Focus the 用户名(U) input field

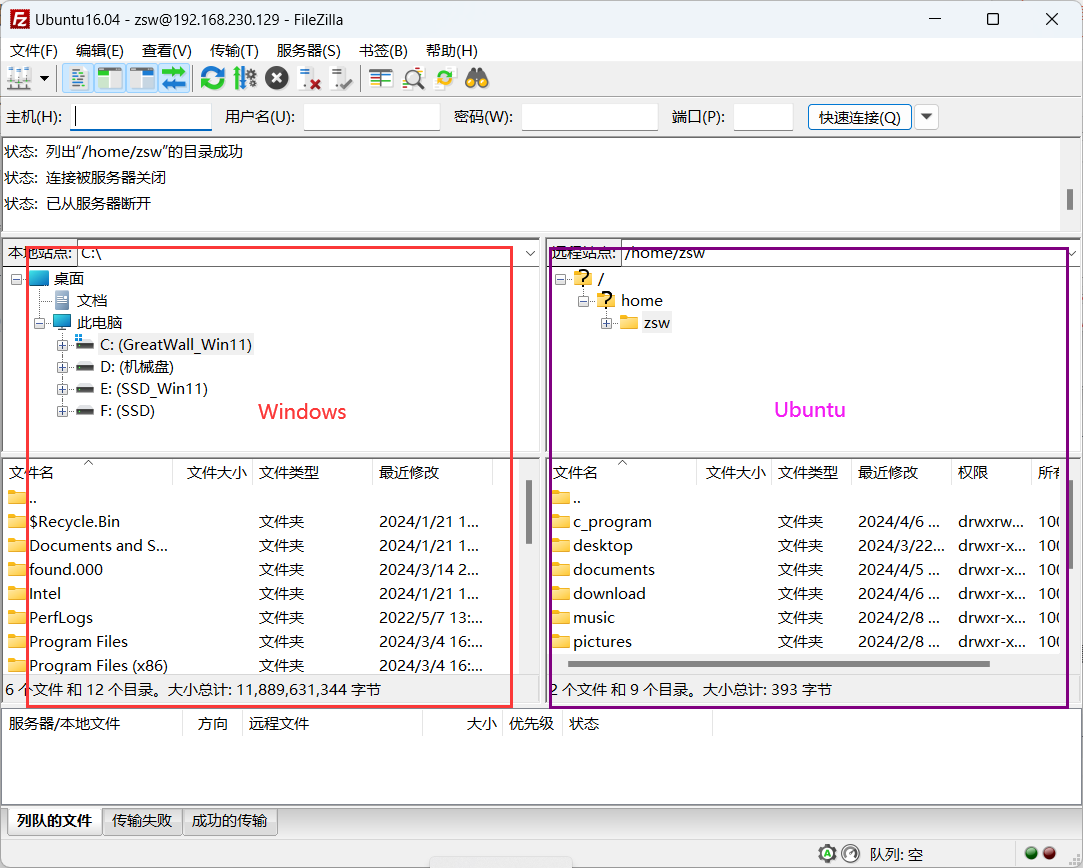pyautogui.click(x=372, y=117)
